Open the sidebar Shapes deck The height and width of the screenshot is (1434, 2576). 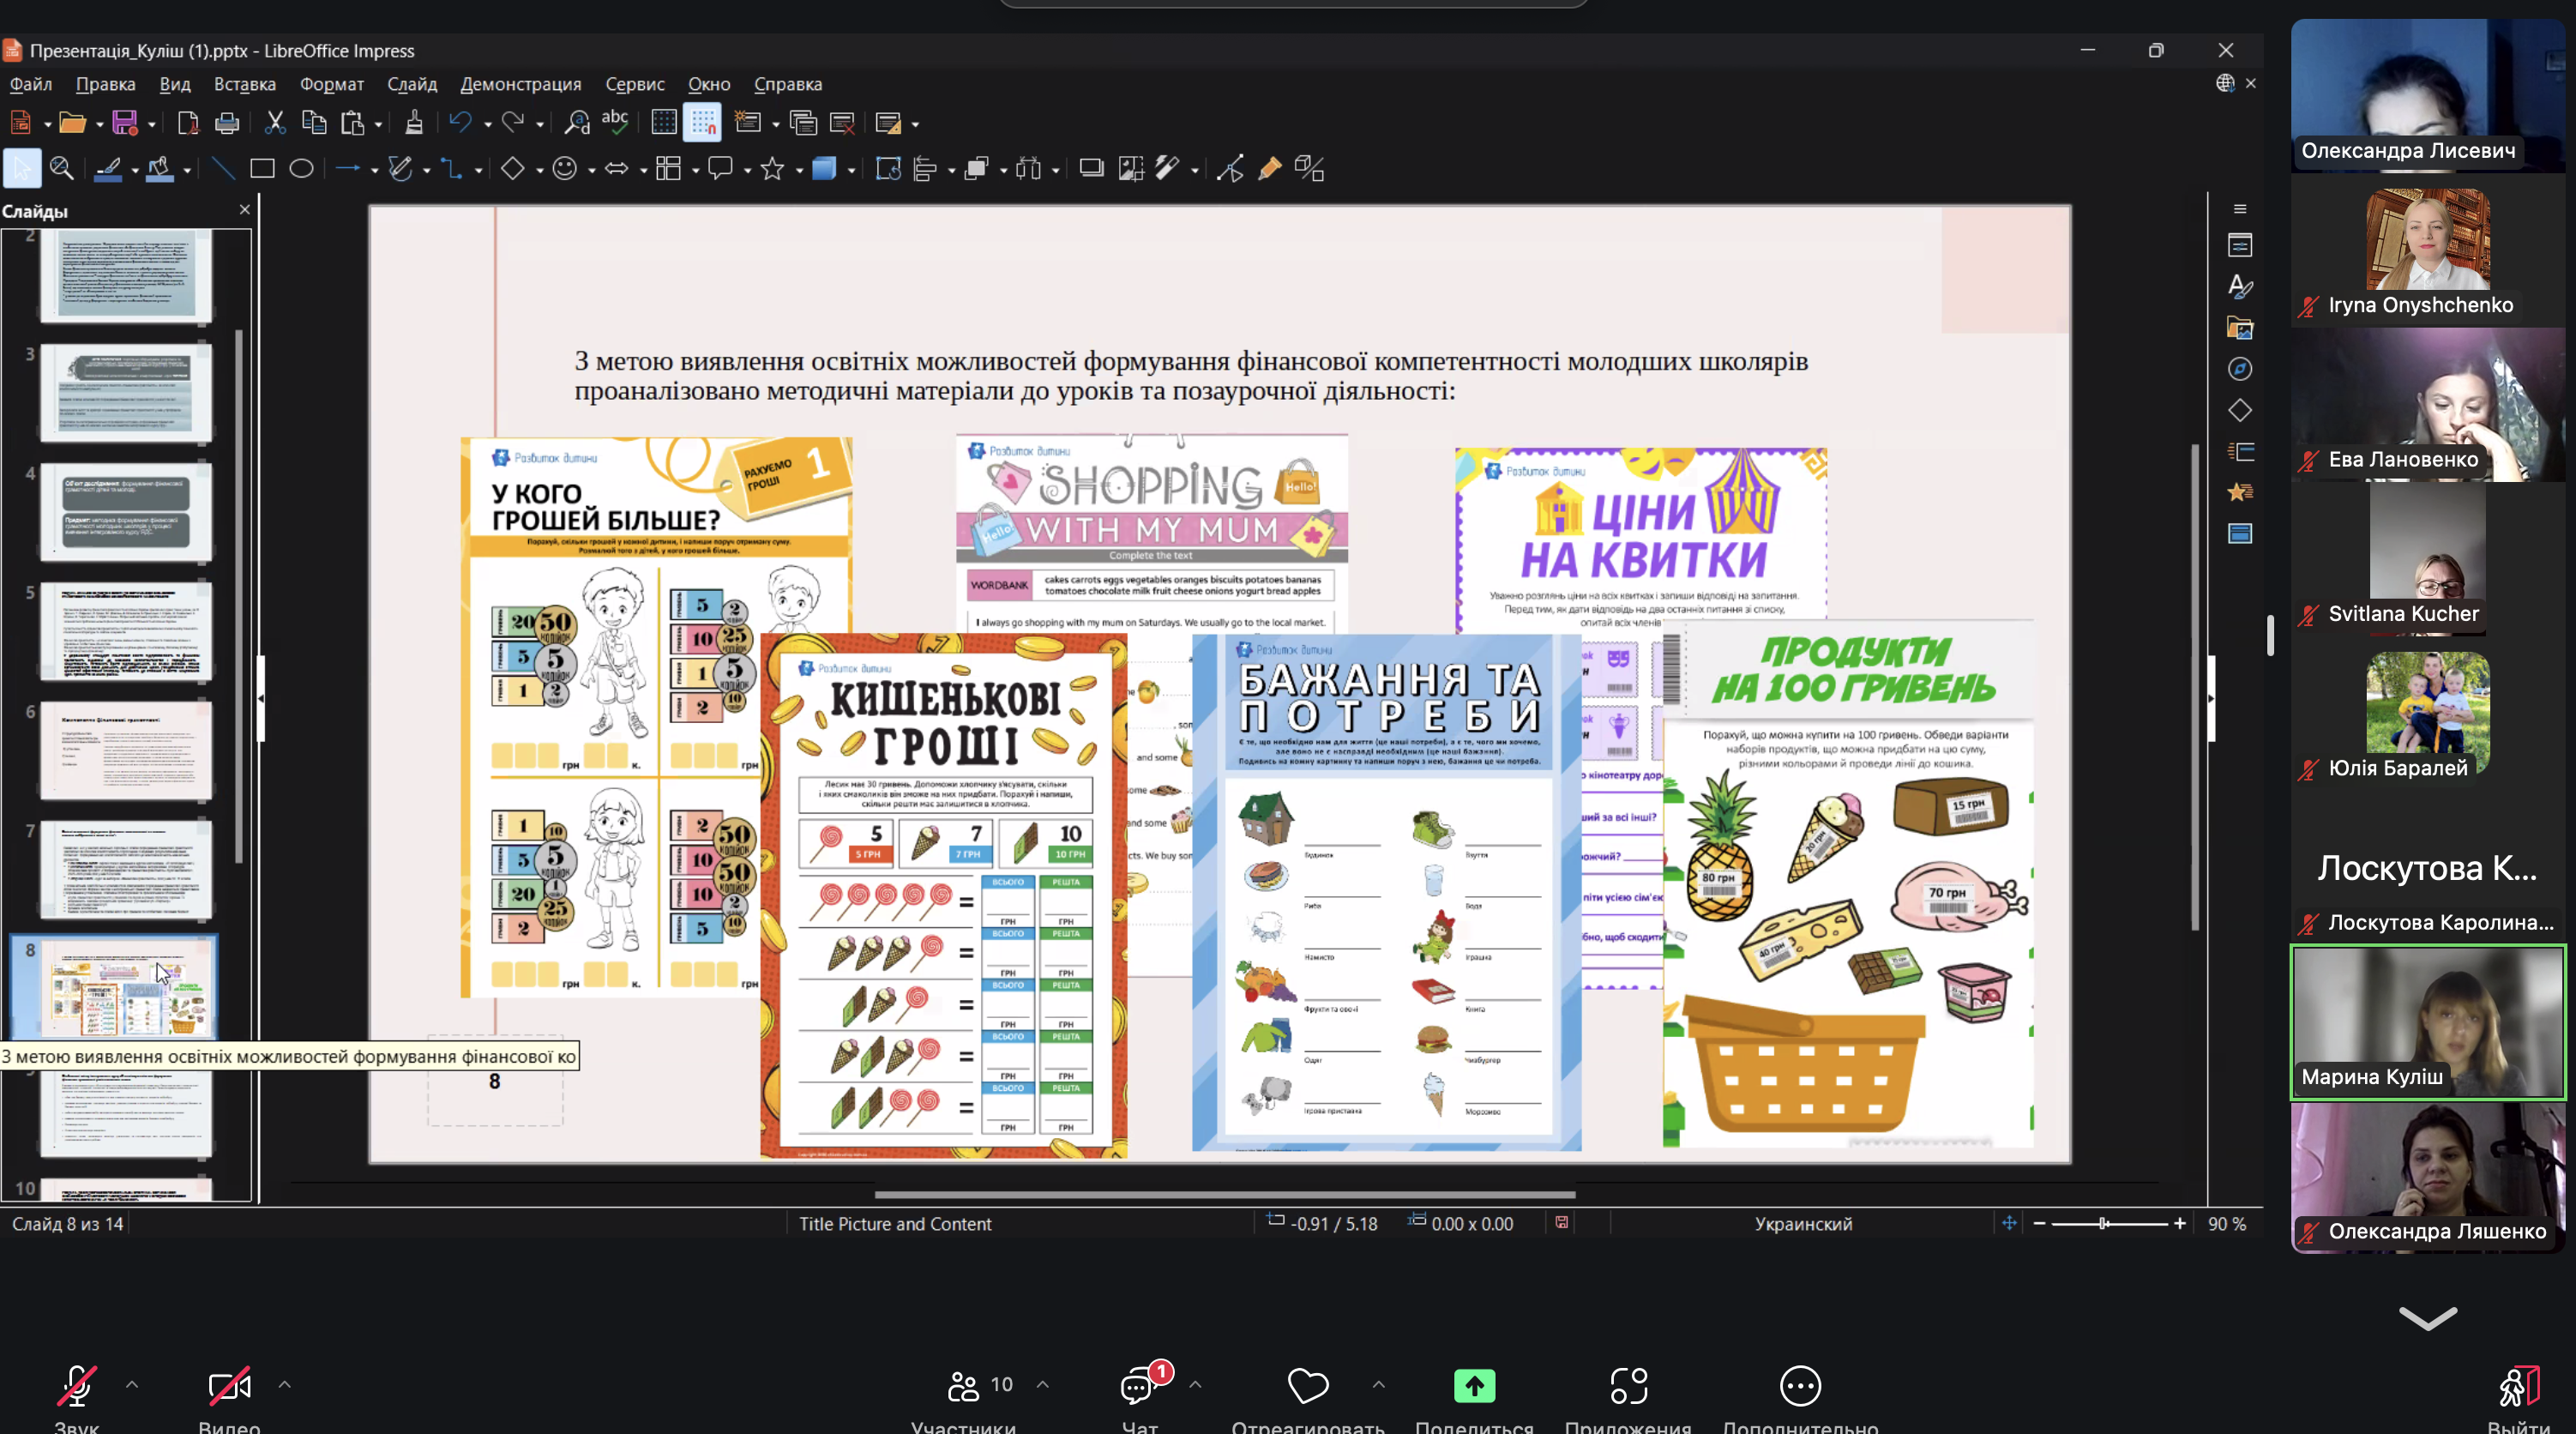[2240, 410]
